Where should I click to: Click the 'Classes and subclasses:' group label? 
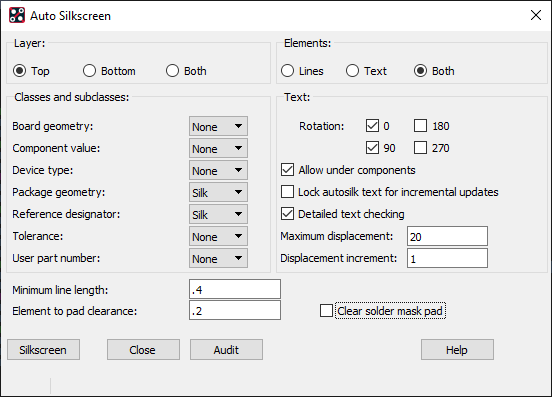[x=71, y=97]
